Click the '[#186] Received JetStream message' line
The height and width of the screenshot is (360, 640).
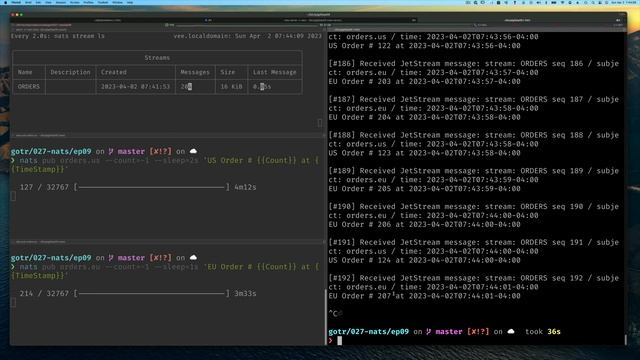[x=473, y=64]
